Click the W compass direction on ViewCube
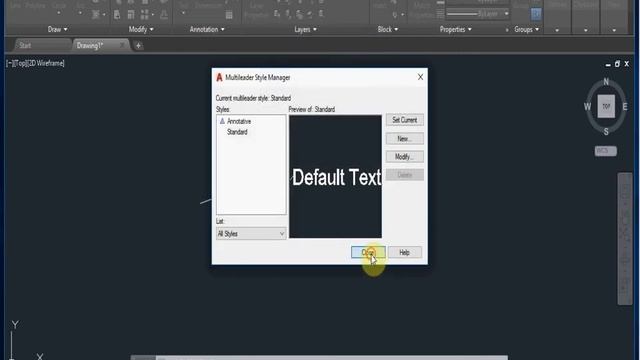The height and width of the screenshot is (360, 640). [587, 107]
